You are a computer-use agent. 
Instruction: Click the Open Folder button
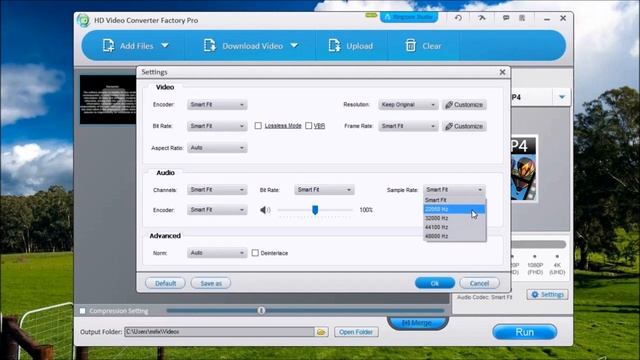point(356,332)
